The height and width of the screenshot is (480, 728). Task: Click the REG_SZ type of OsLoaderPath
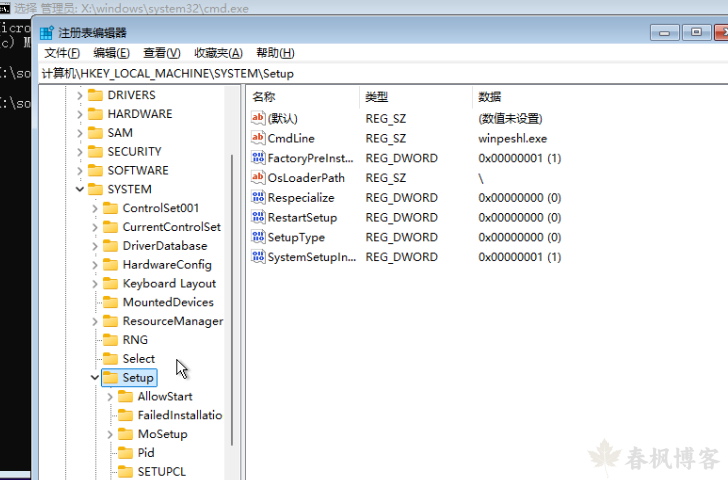386,178
